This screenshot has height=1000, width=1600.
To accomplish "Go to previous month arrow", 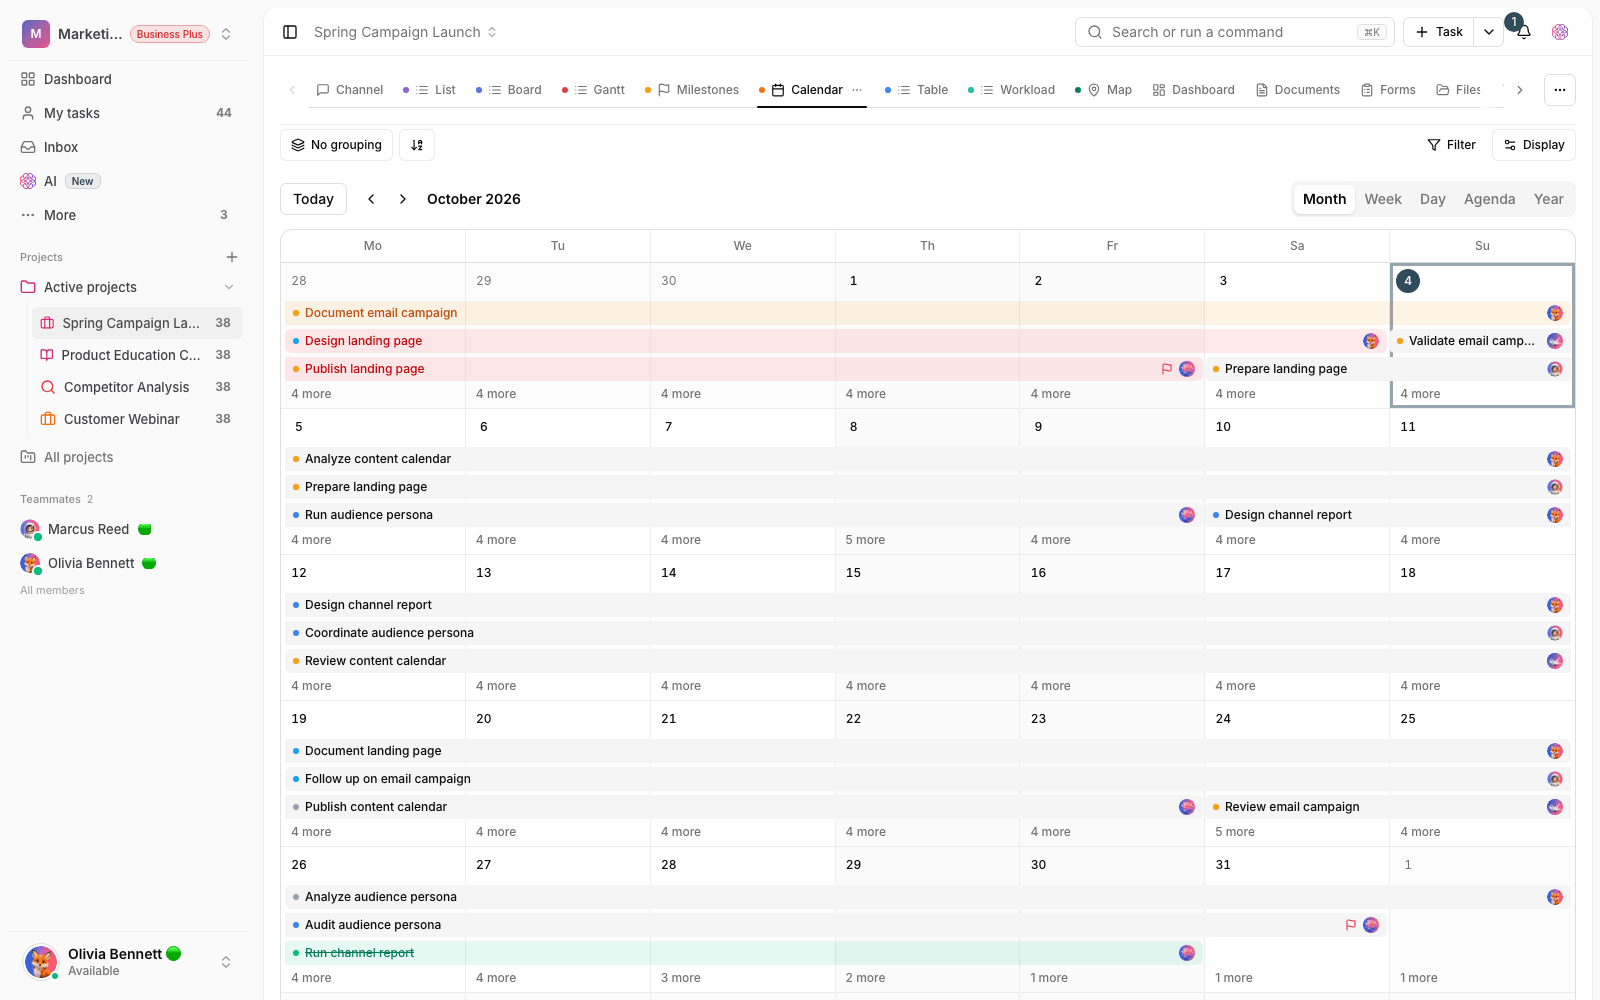I will click(371, 199).
